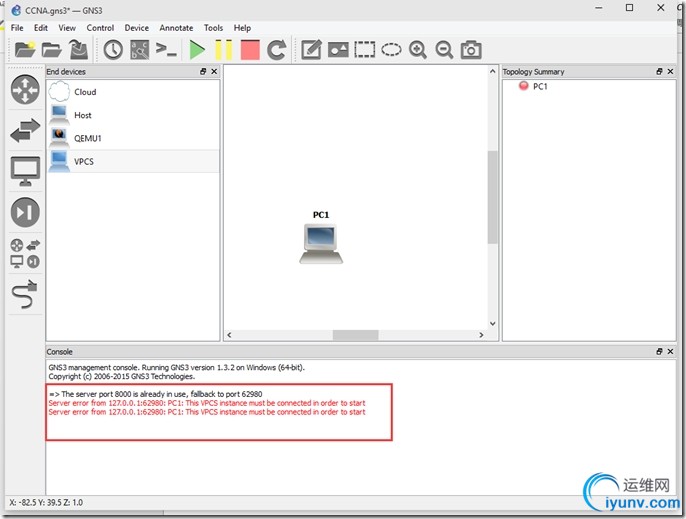The width and height of the screenshot is (686, 519).
Task: Select Cloud in End devices list
Action: pyautogui.click(x=133, y=92)
